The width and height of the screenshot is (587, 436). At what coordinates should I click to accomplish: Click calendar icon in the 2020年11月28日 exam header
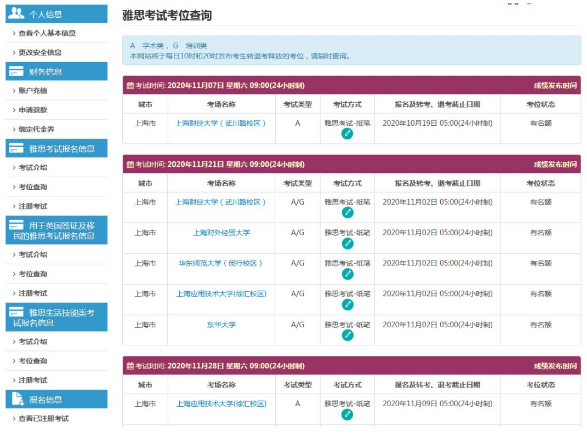click(x=130, y=366)
